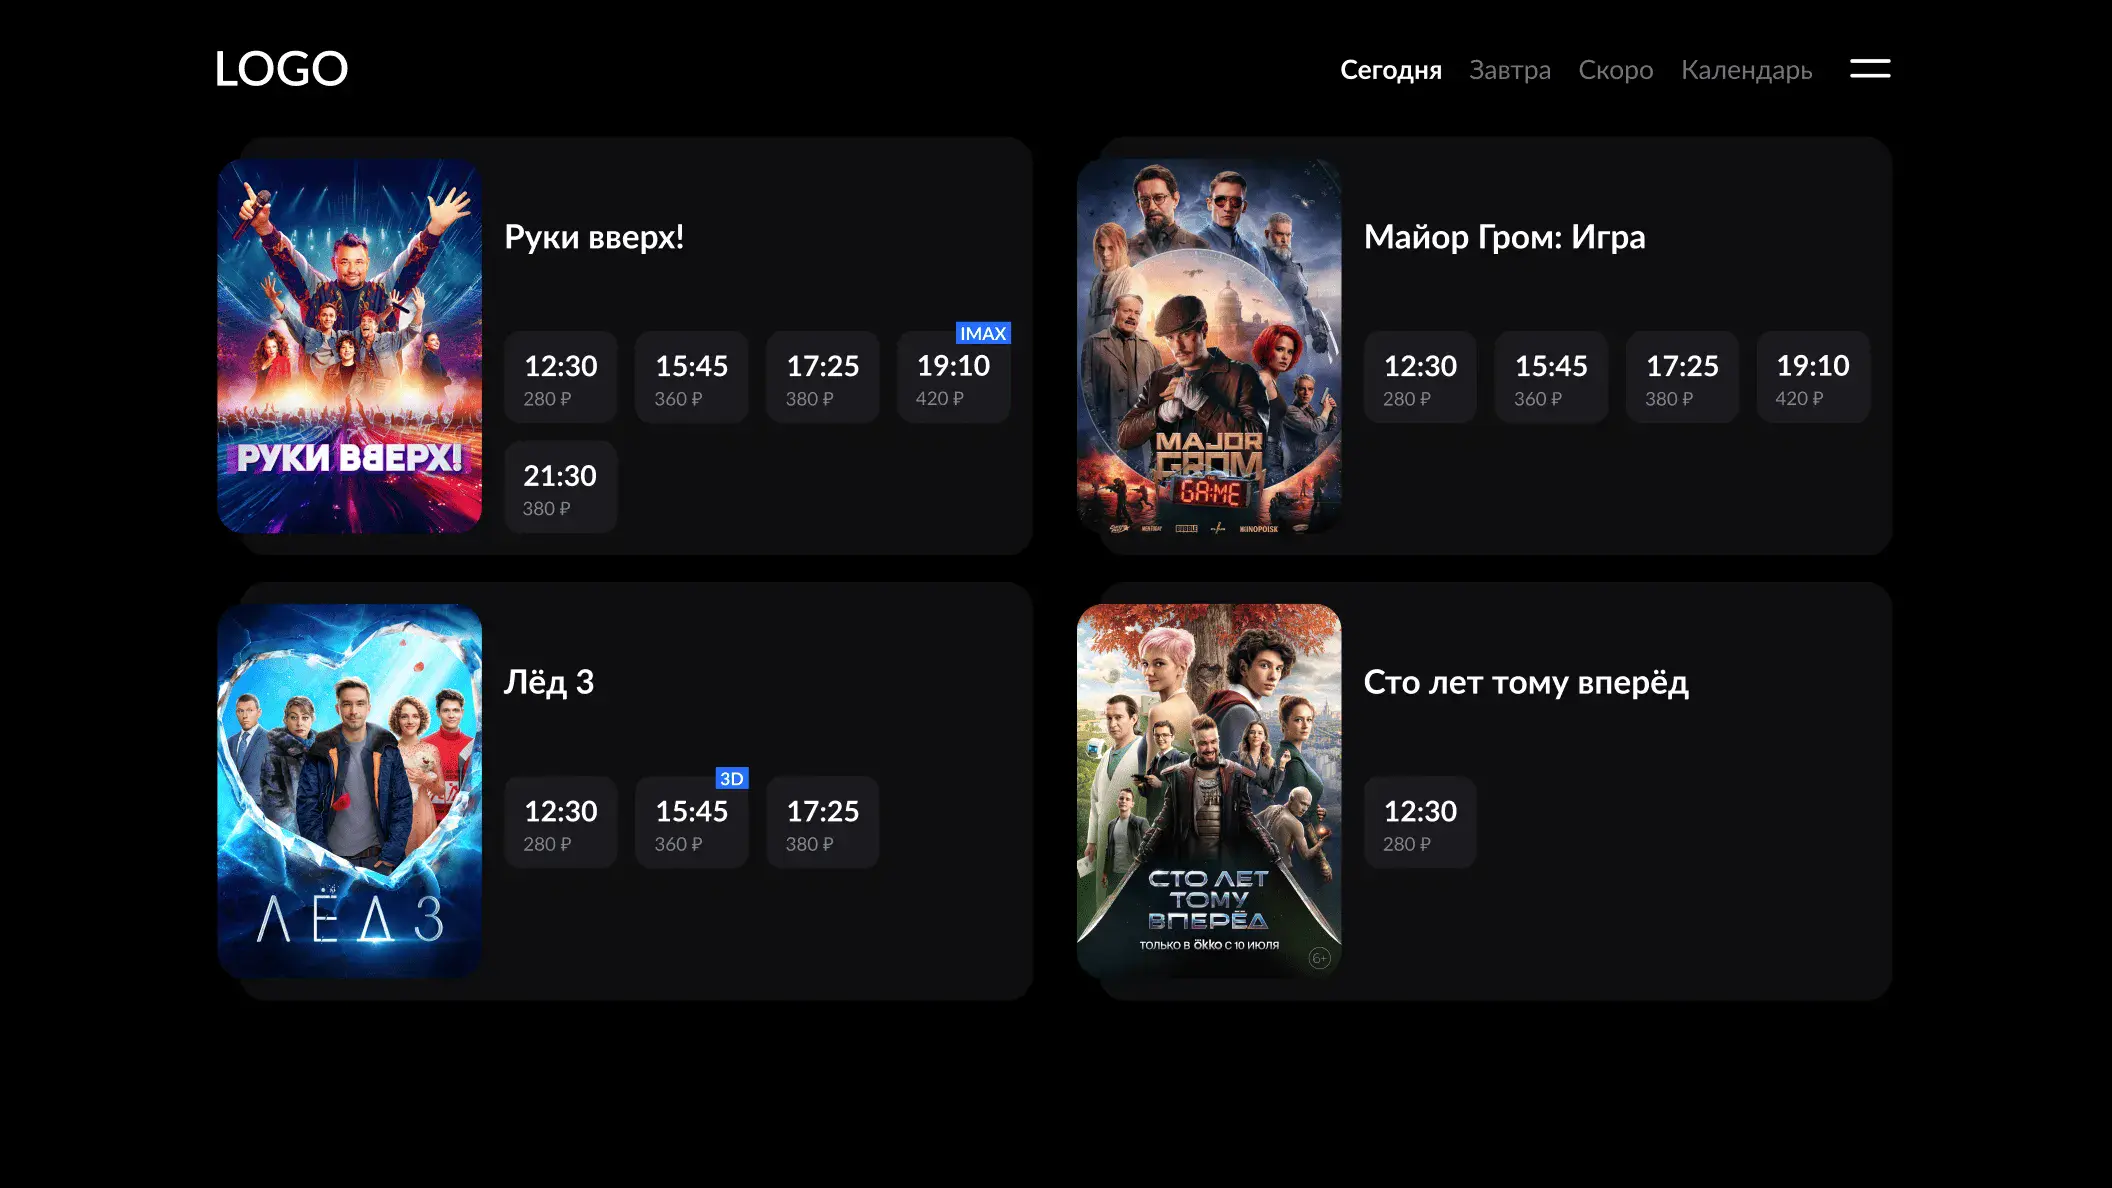Image resolution: width=2112 pixels, height=1188 pixels.
Task: Choose the 15:45 showtime for Руки вверх!
Action: point(692,377)
